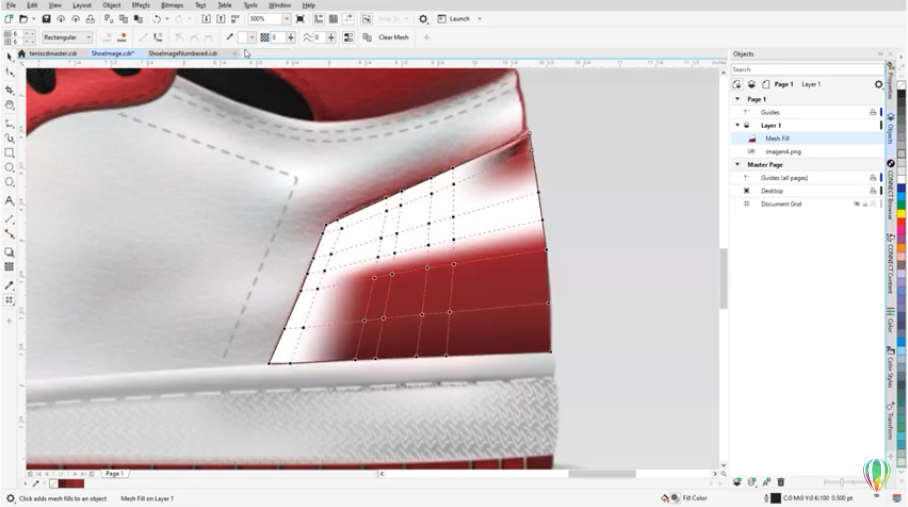The height and width of the screenshot is (507, 908).
Task: Toggle the snap off button
Action: pos(367,19)
